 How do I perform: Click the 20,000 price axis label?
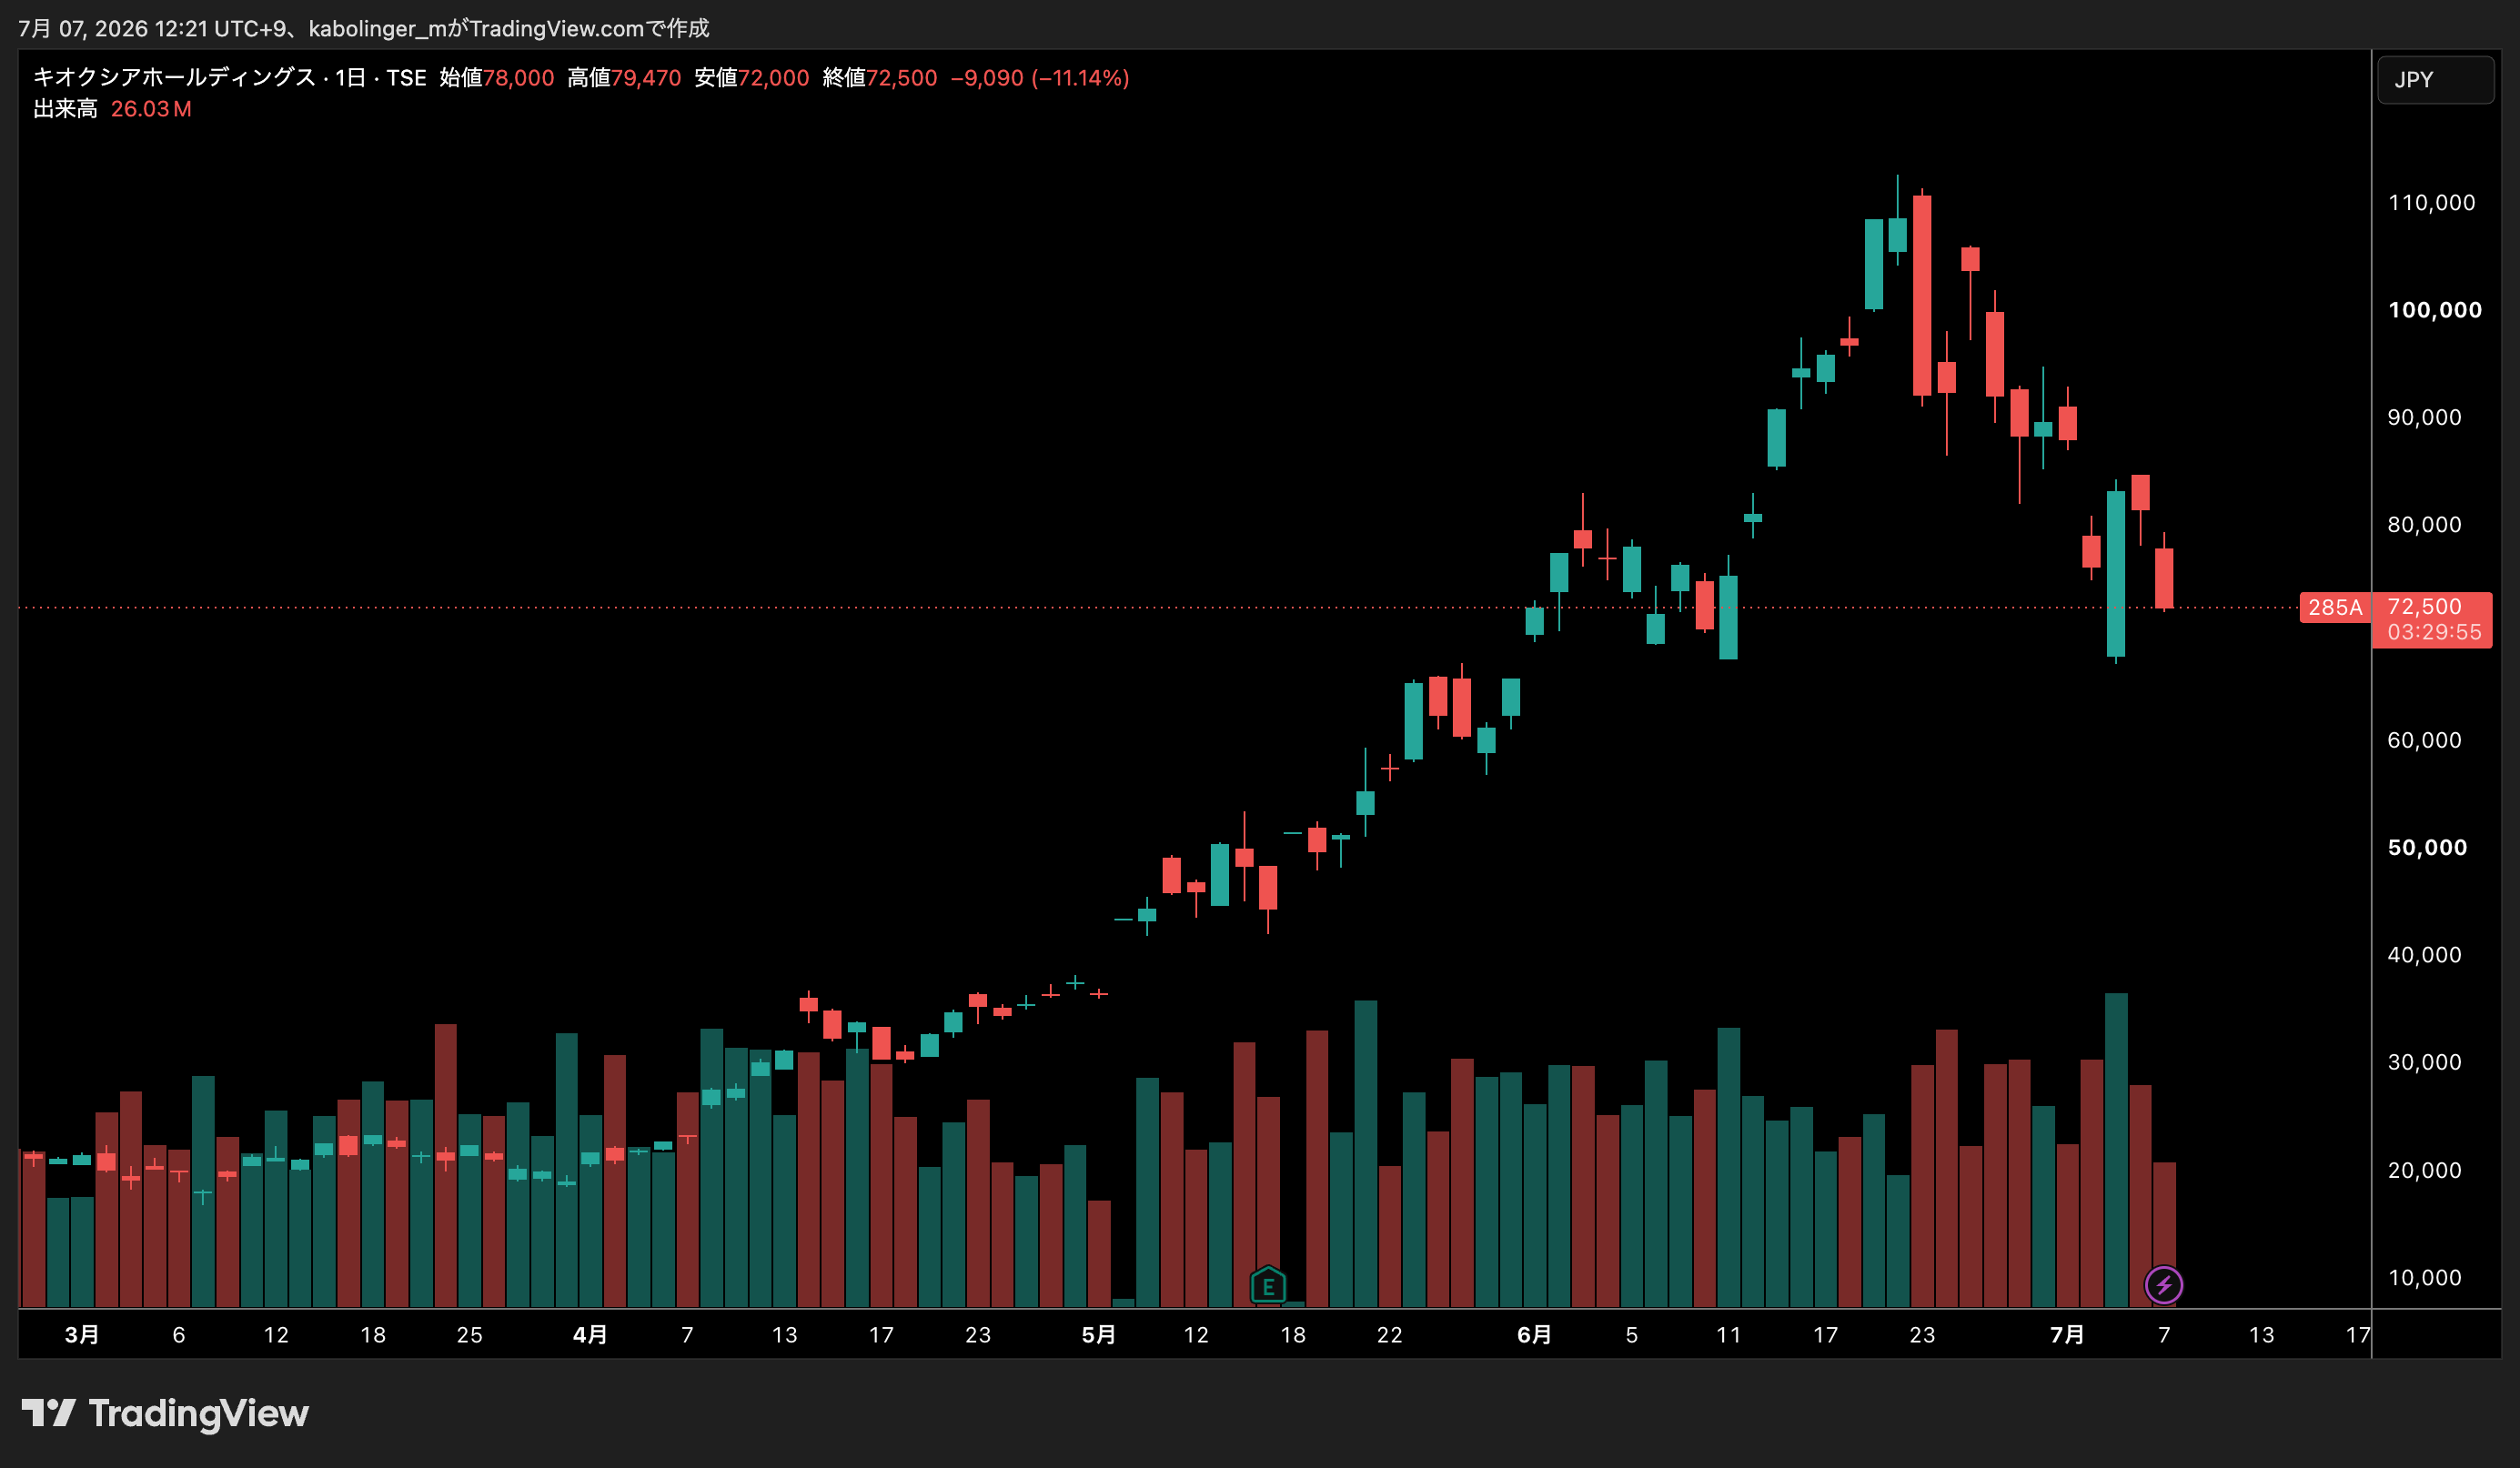[2424, 1170]
